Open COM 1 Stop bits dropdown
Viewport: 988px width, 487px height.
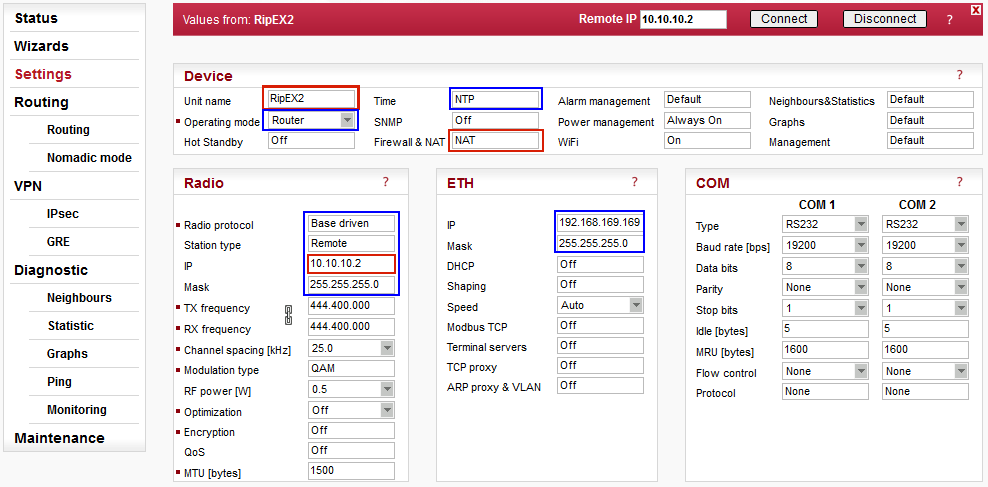(825, 308)
